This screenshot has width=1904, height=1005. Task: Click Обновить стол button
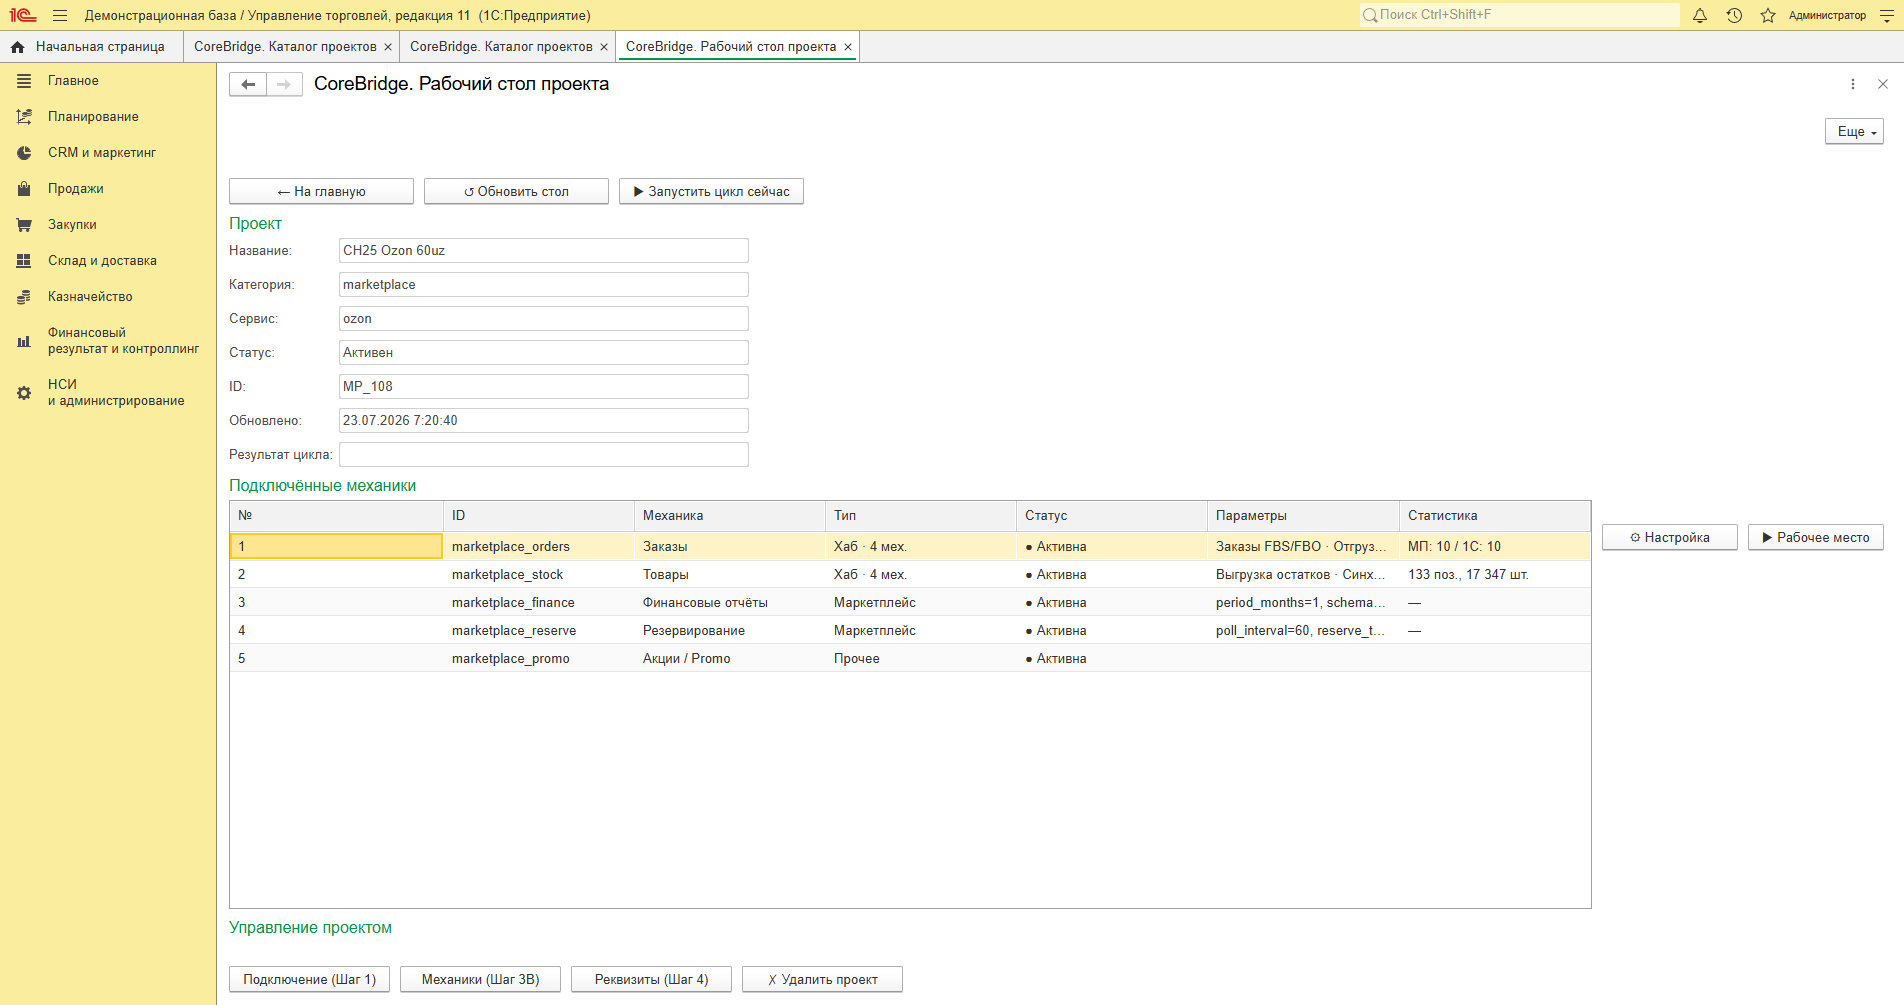[516, 191]
